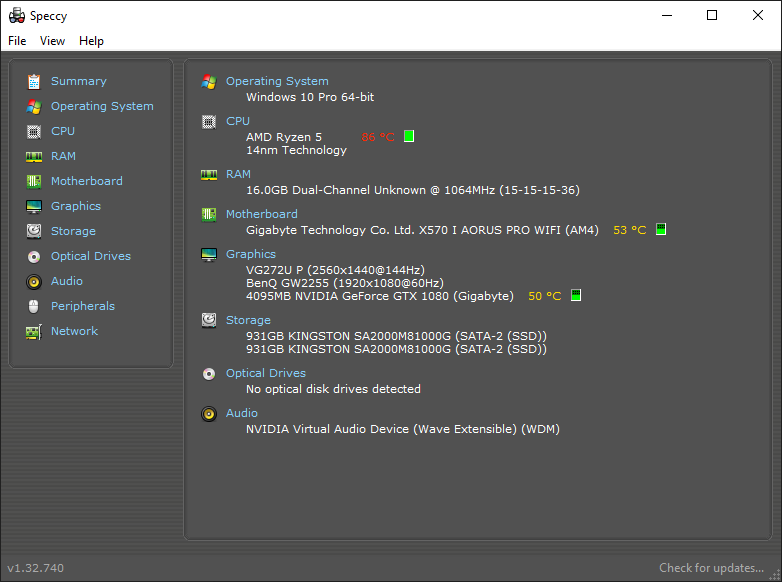Click the Summary clipboard icon in sidebar
The width and height of the screenshot is (782, 582).
pyautogui.click(x=34, y=81)
